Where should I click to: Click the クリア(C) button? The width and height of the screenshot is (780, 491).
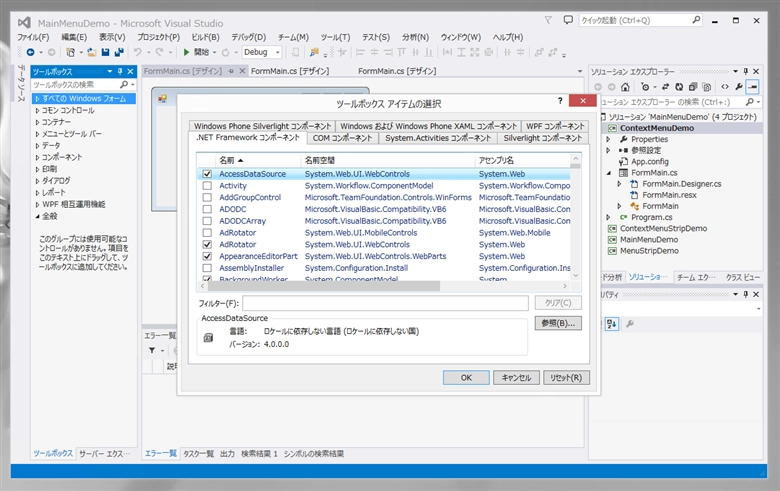(558, 303)
